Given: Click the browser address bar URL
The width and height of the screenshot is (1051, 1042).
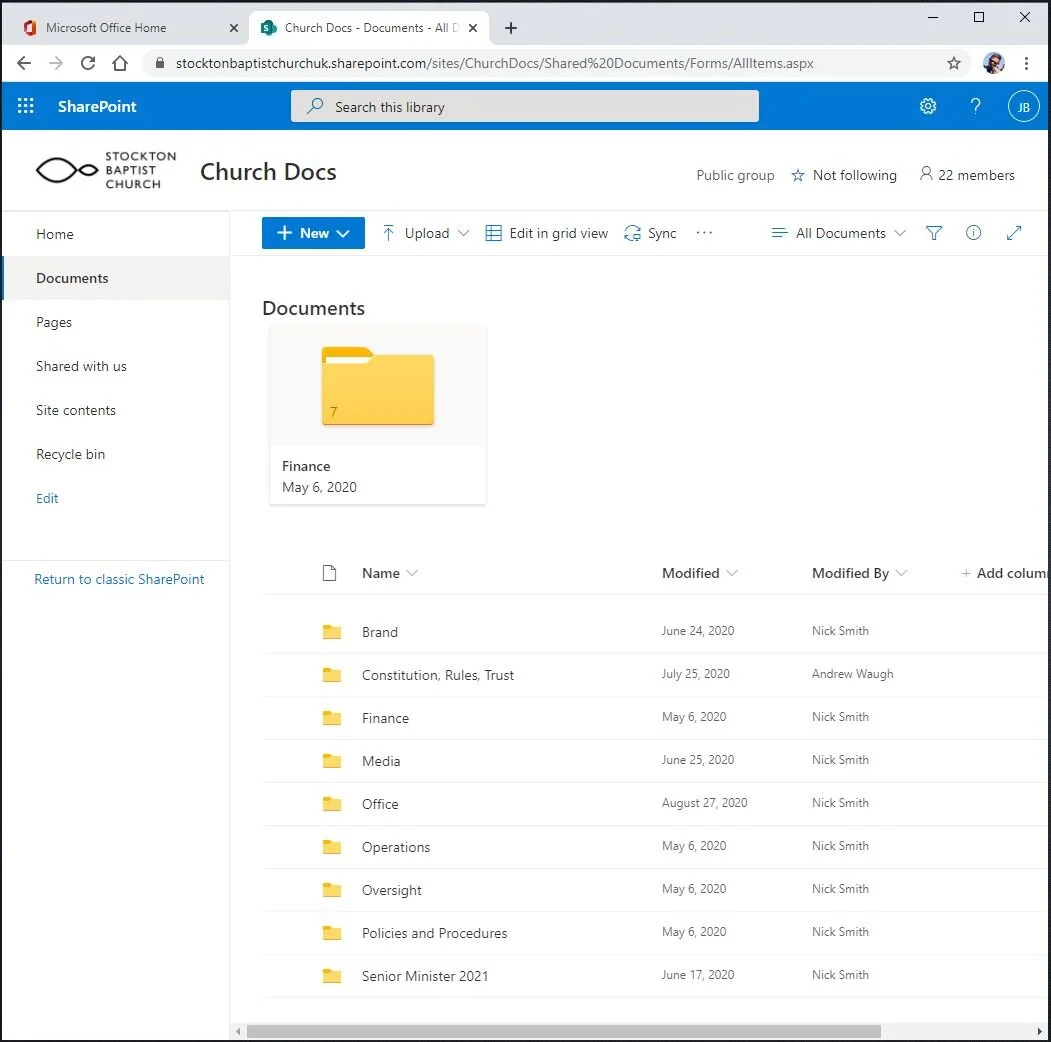Looking at the screenshot, I should [494, 63].
